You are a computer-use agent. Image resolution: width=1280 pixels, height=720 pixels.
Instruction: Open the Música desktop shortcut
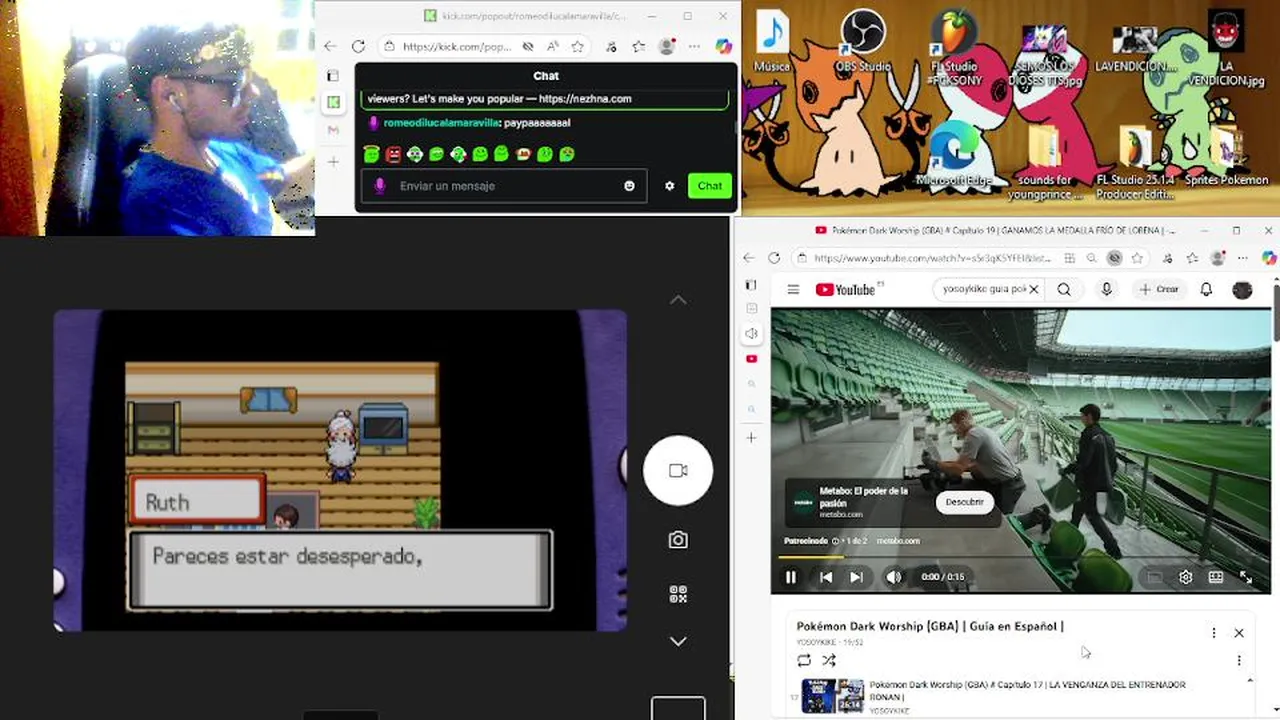tap(772, 43)
